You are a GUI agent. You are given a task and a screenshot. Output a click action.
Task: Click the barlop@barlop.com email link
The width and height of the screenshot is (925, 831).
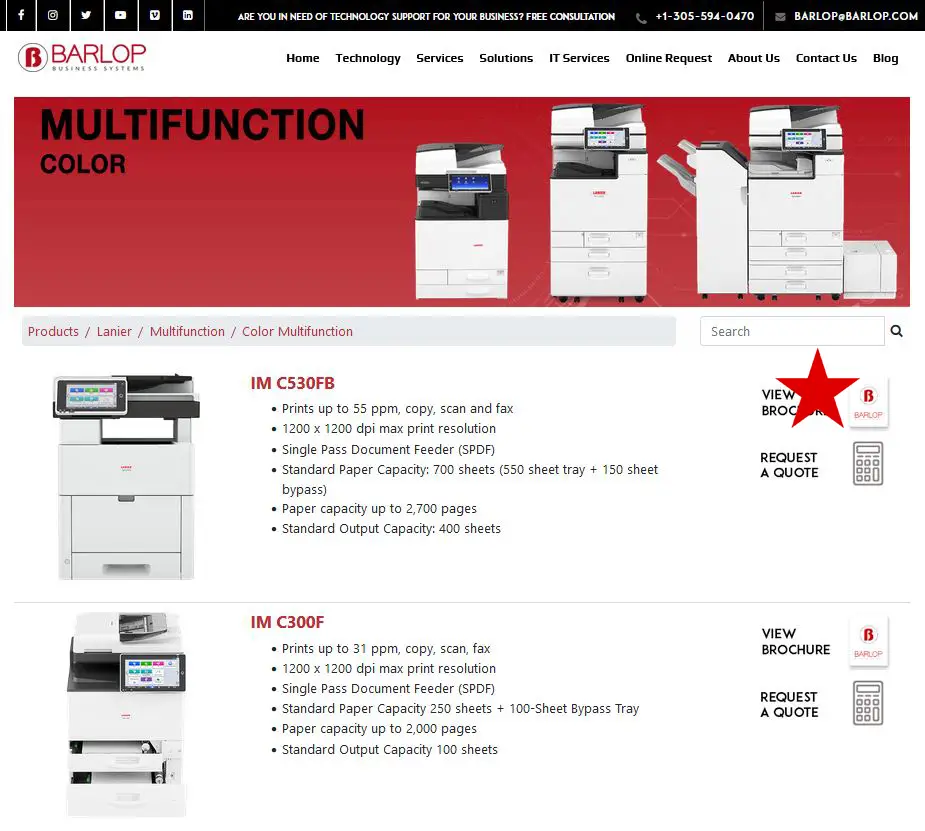click(x=855, y=16)
